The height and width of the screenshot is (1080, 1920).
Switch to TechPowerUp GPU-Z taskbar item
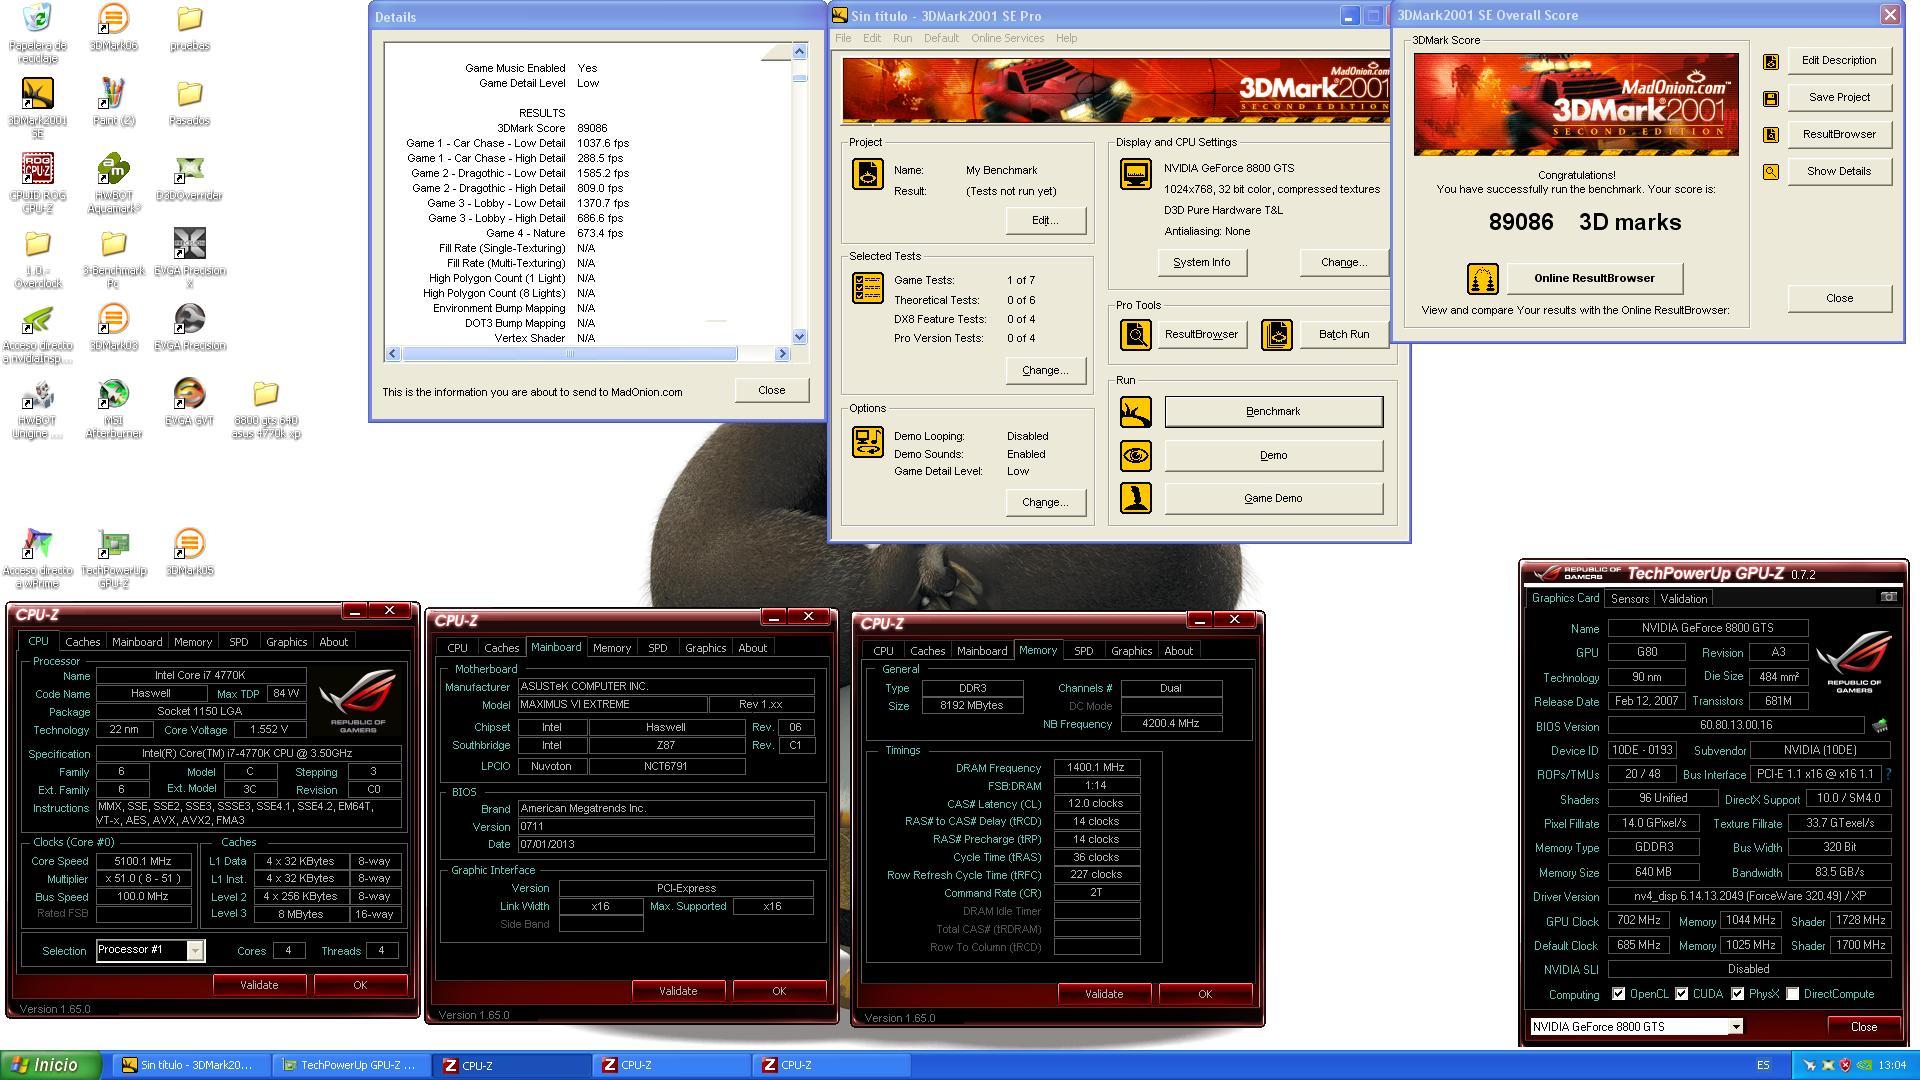350,1065
